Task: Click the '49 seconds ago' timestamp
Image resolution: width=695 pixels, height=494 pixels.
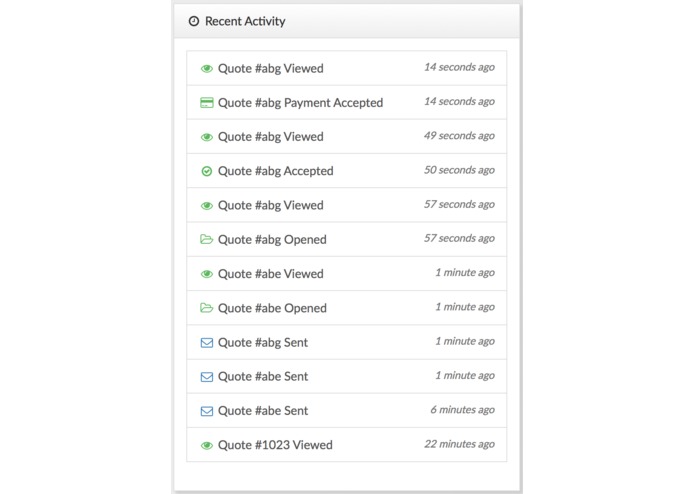Action: point(459,136)
